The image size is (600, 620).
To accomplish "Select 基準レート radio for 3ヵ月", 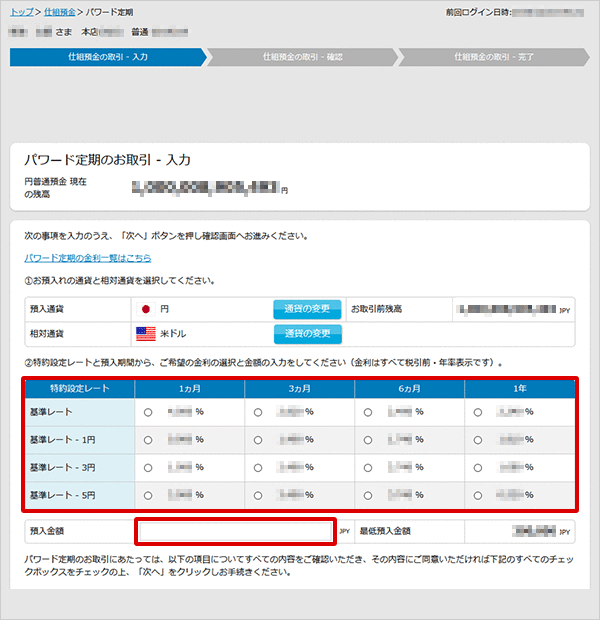I will click(258, 411).
